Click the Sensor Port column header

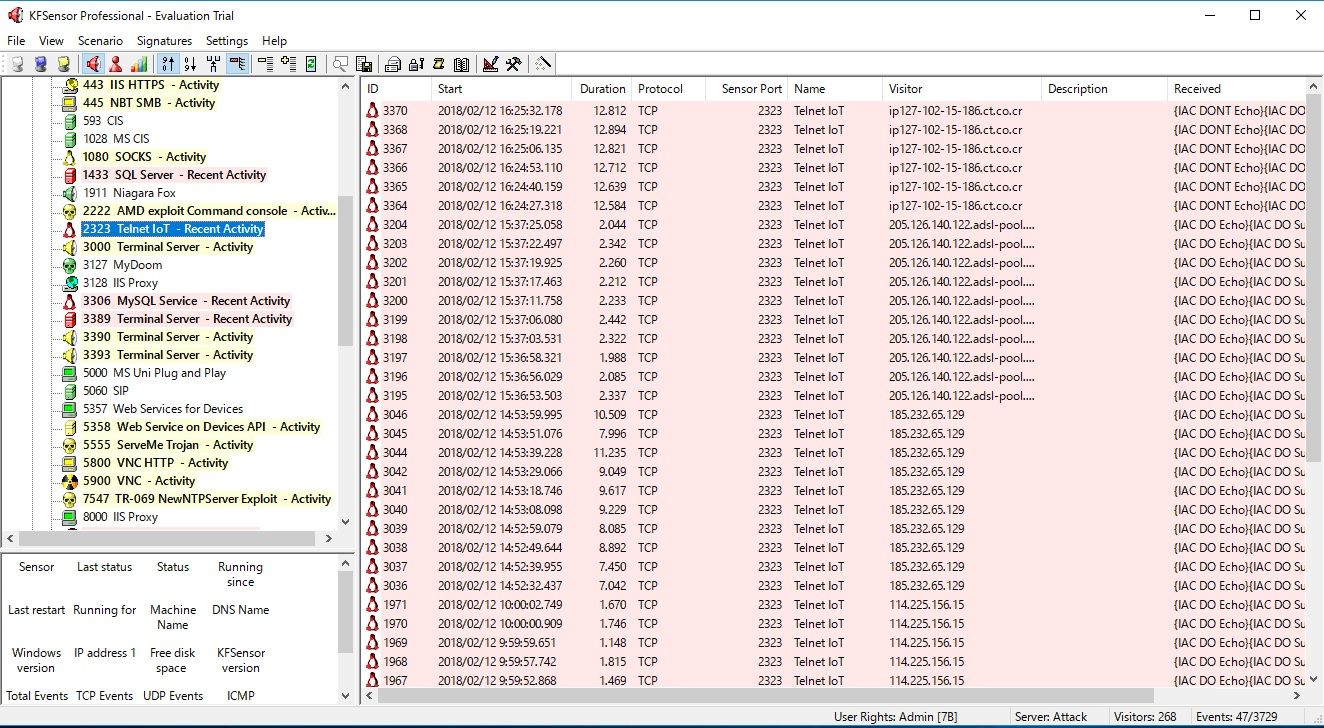point(746,89)
